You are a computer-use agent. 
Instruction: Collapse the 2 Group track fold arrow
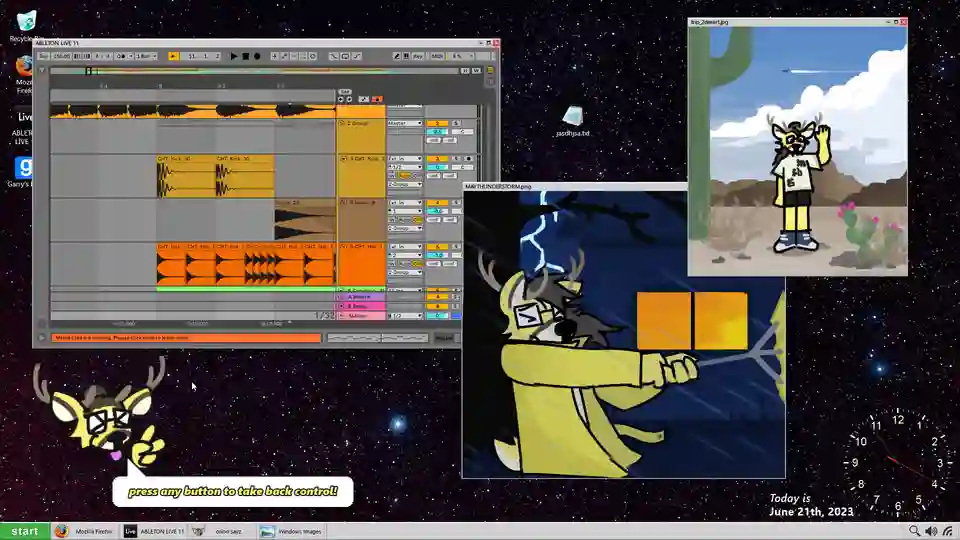click(342, 123)
